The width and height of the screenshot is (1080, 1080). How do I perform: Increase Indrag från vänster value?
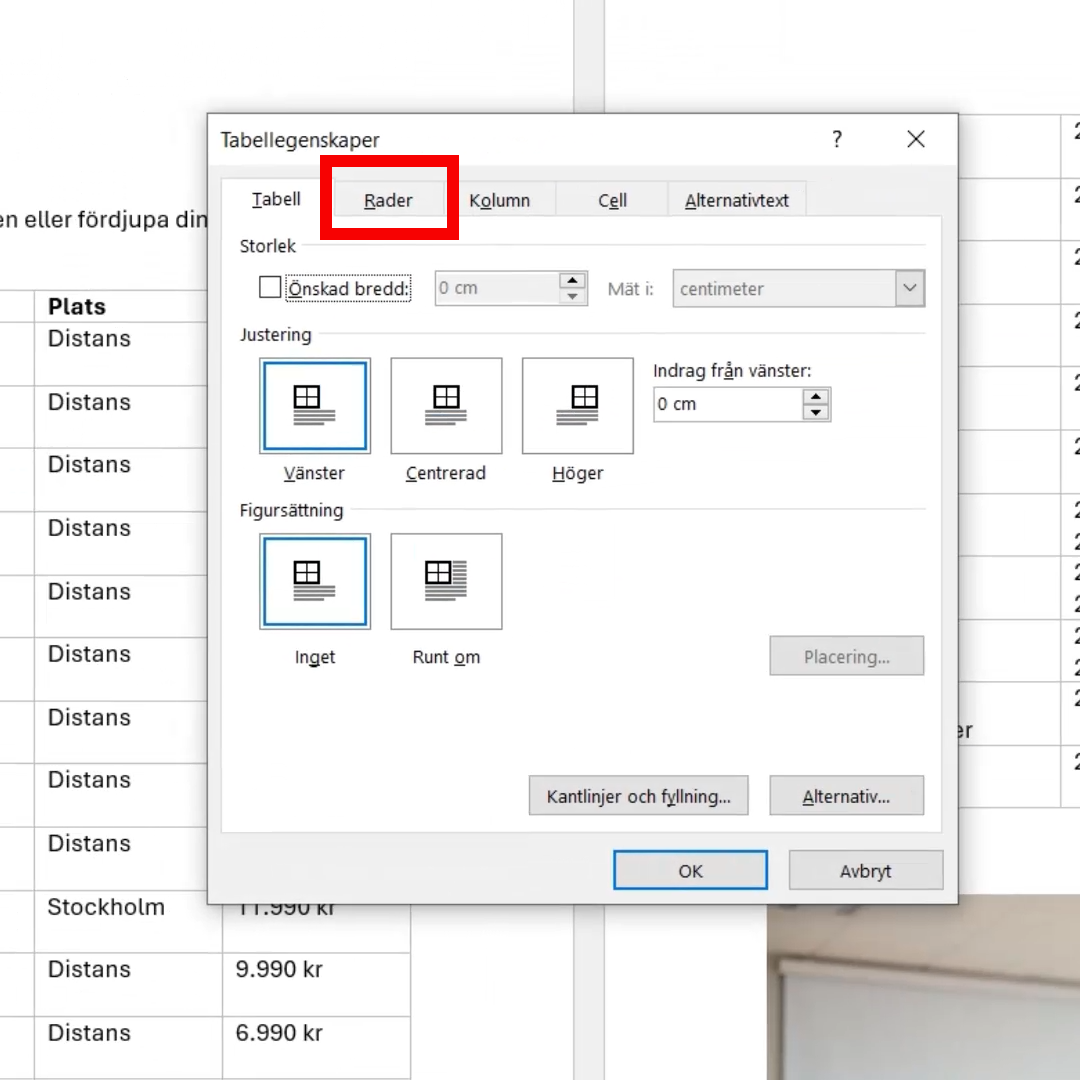click(x=817, y=396)
